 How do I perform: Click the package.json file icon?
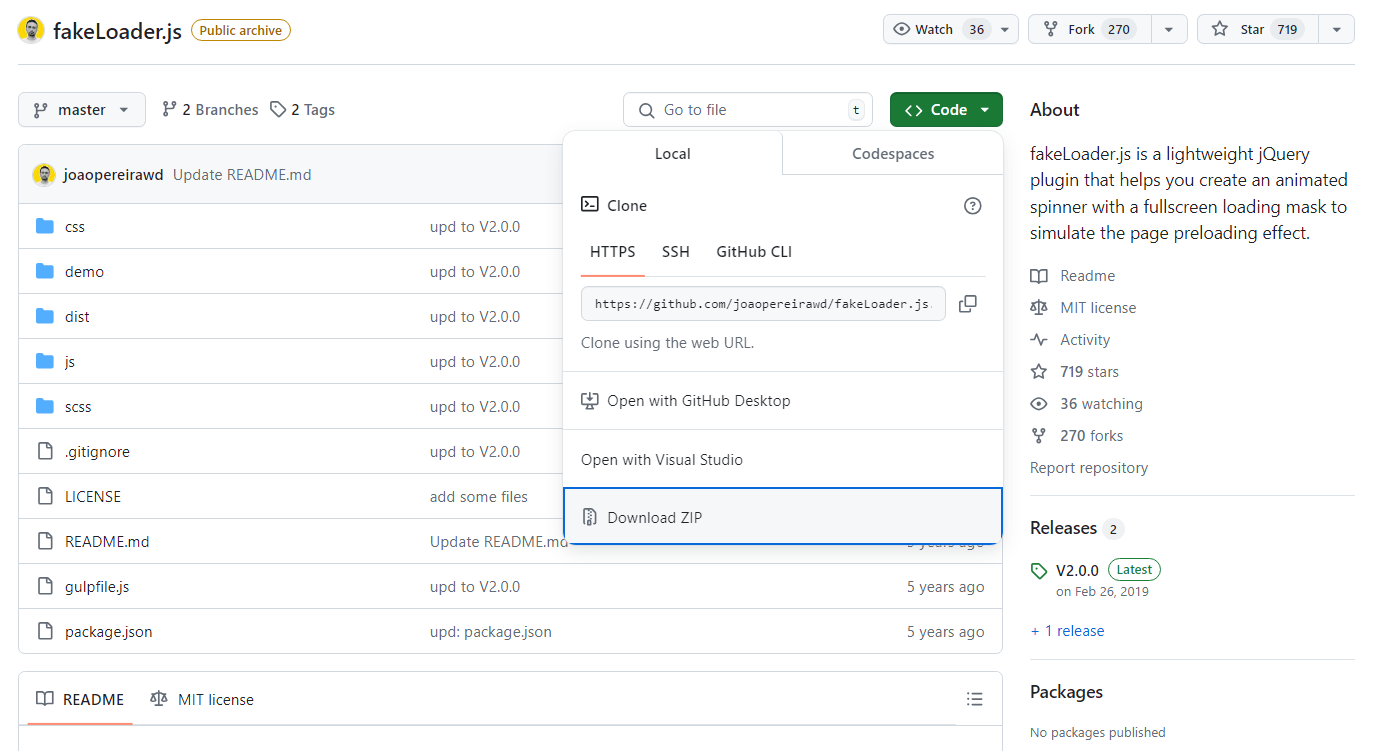[44, 631]
